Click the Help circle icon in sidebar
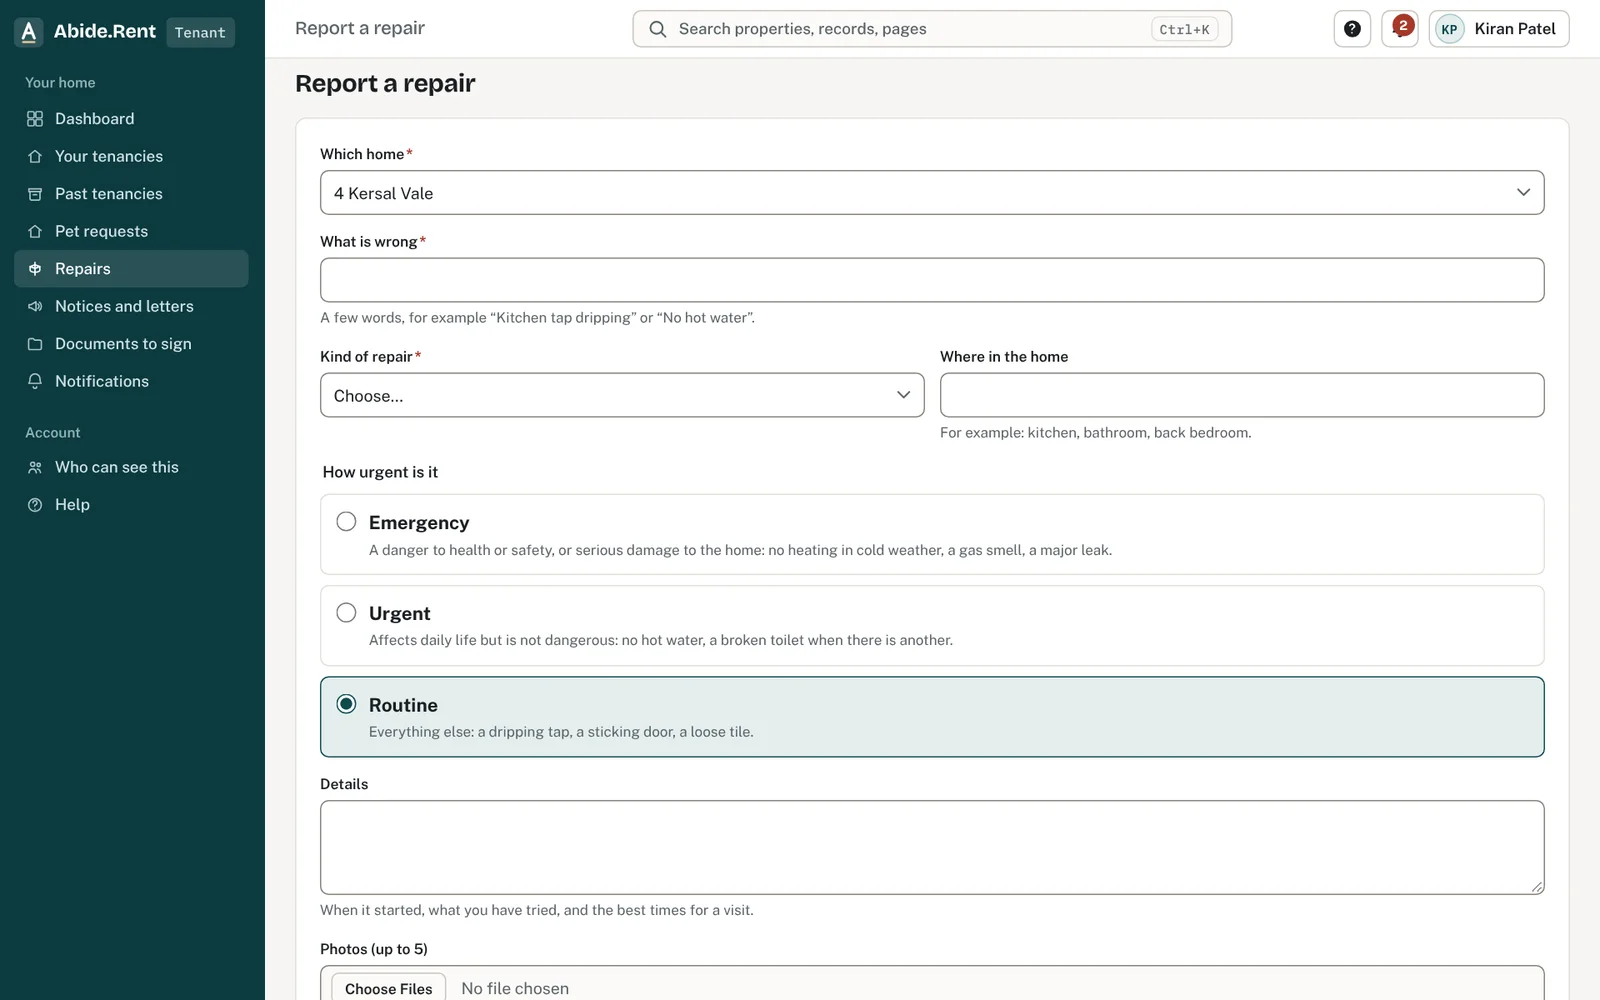The image size is (1600, 1000). pyautogui.click(x=35, y=505)
